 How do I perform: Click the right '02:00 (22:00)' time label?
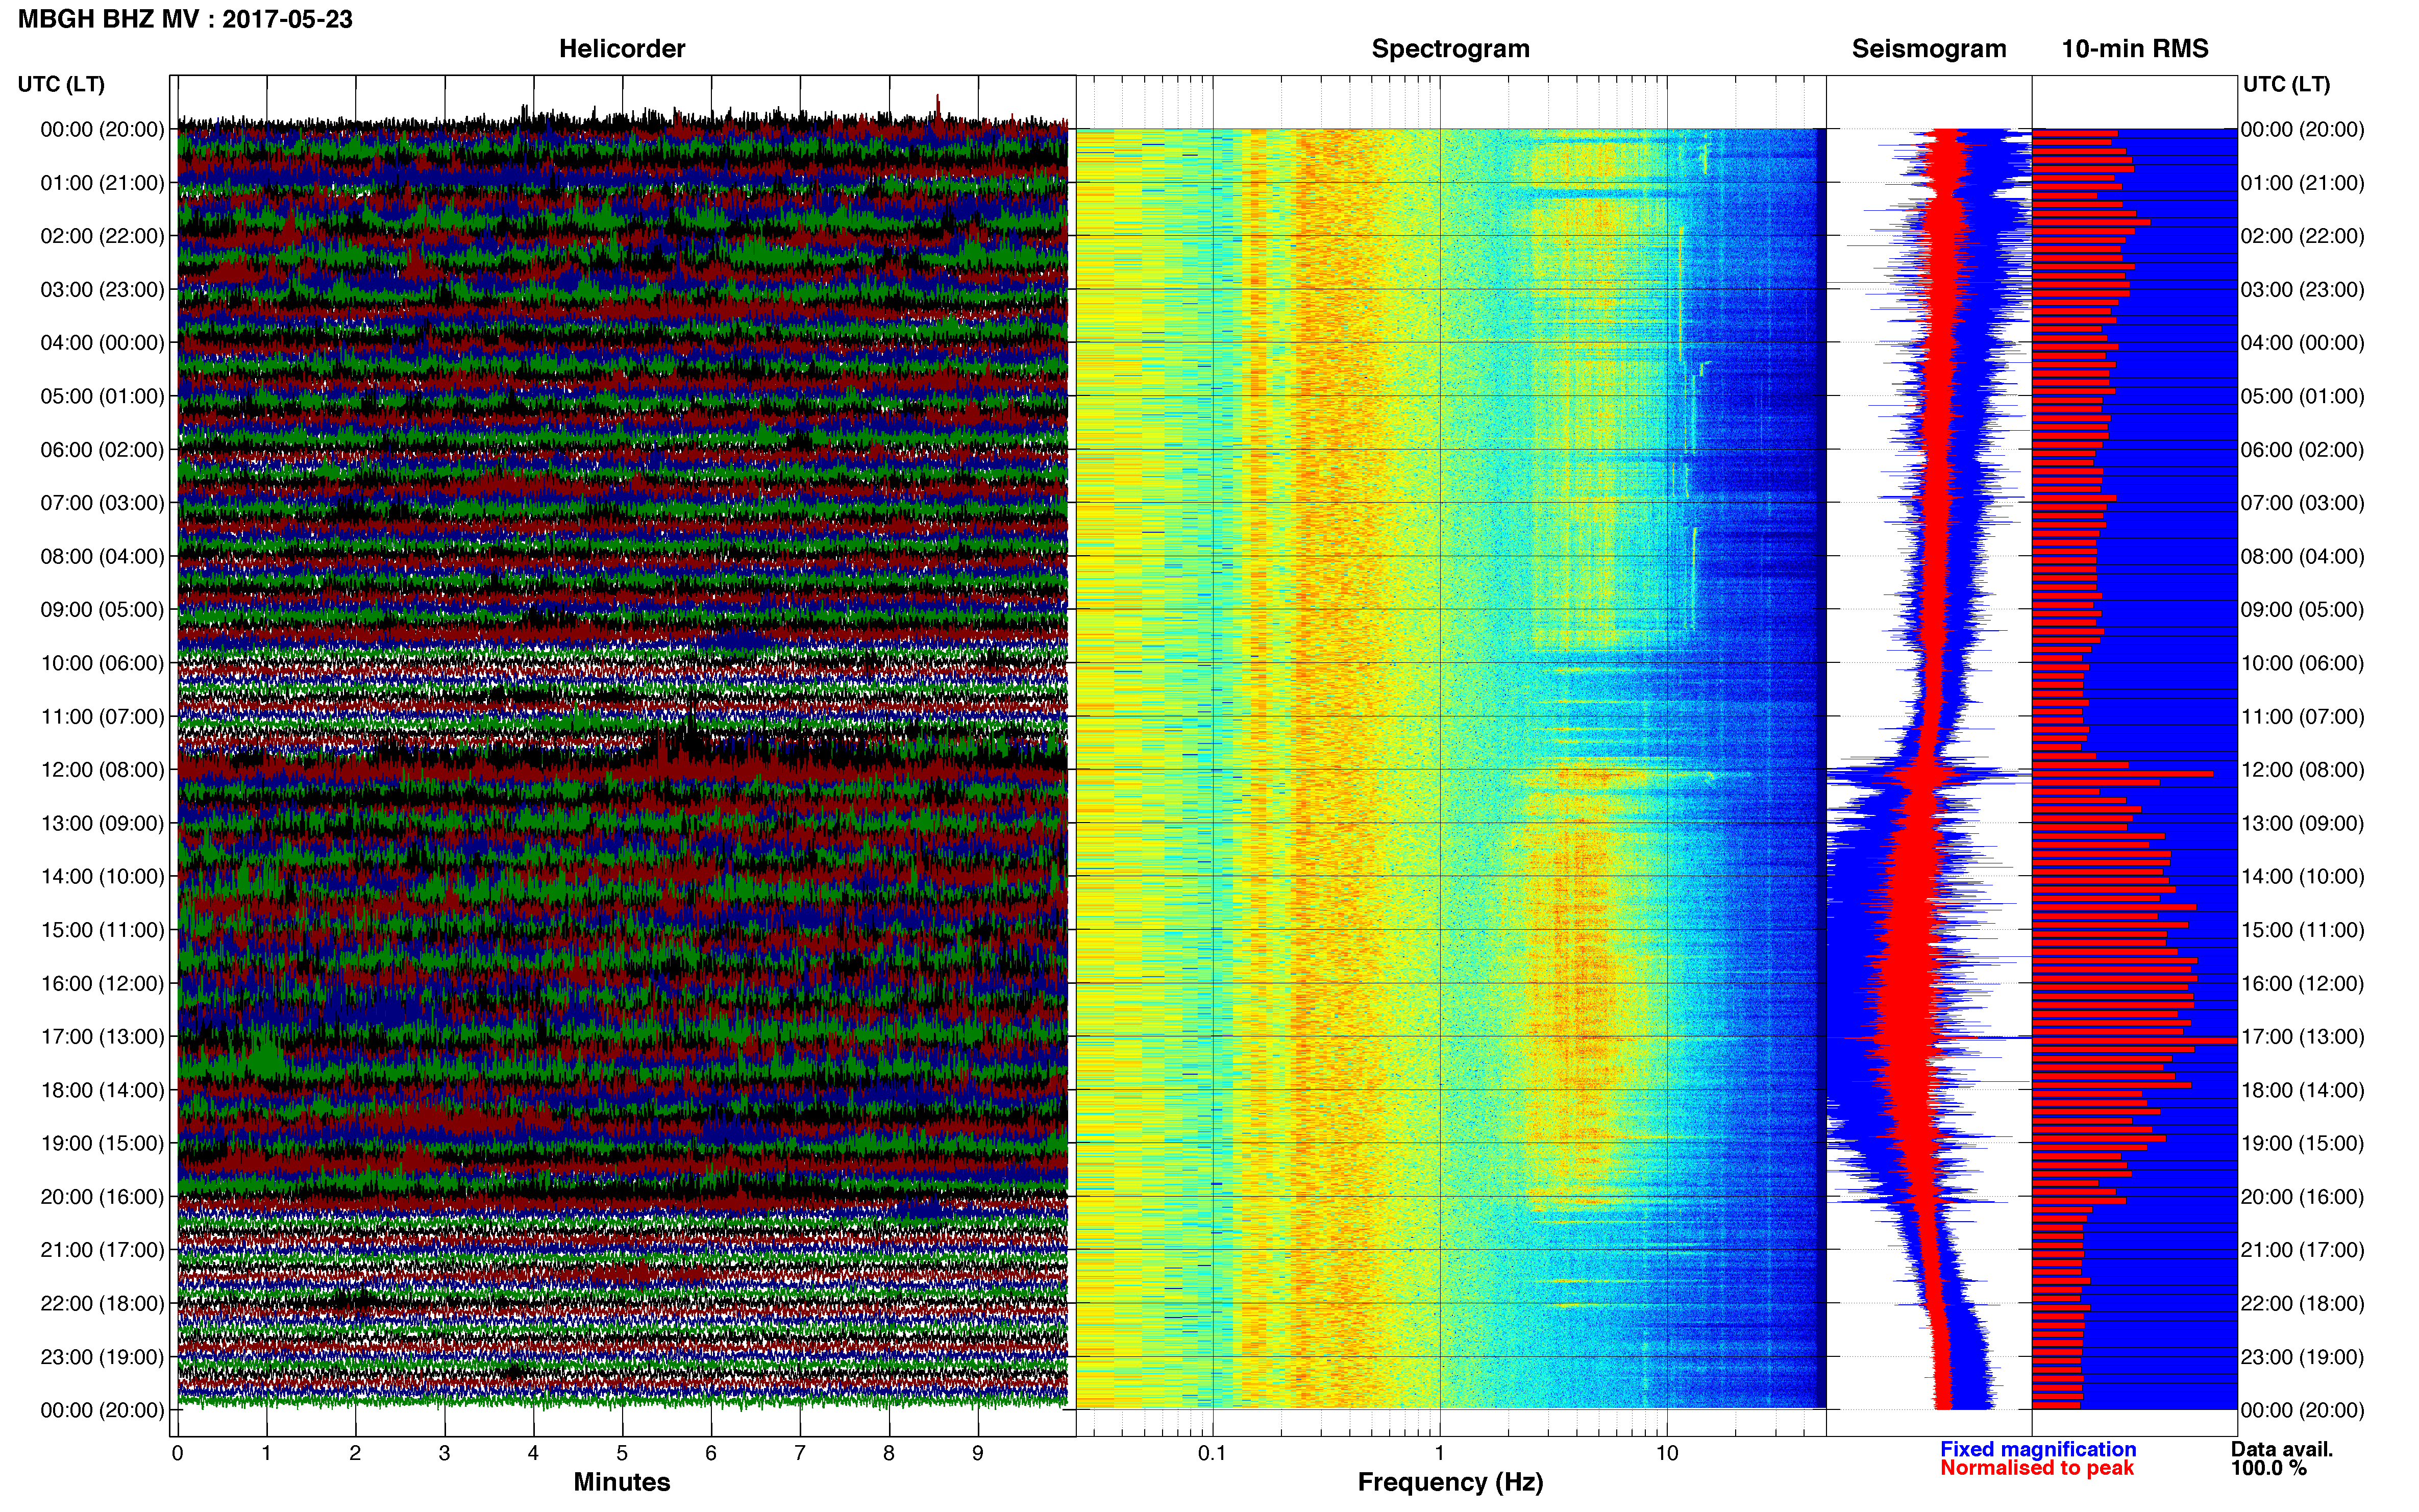(x=2303, y=236)
